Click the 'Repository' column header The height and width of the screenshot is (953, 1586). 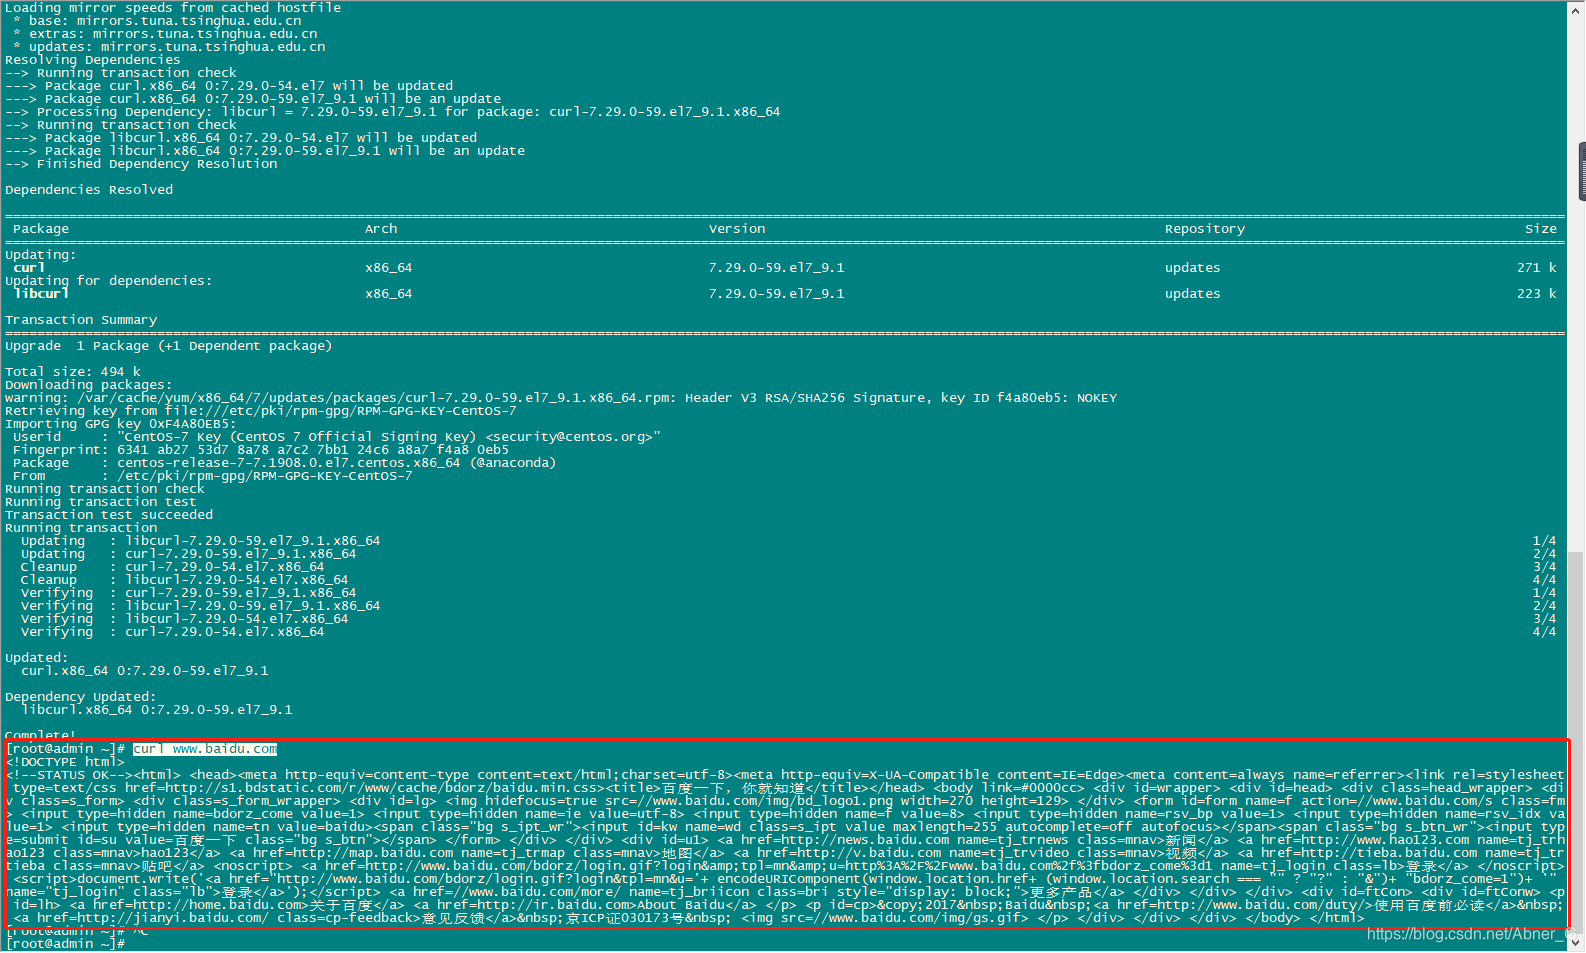(x=1205, y=229)
